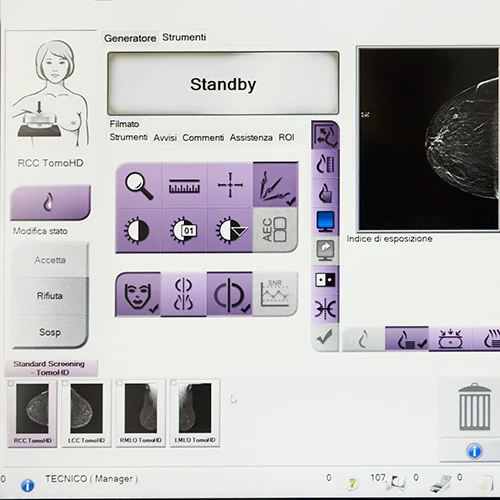500x500 pixels.
Task: Click the SNR graph tool
Action: [275, 294]
